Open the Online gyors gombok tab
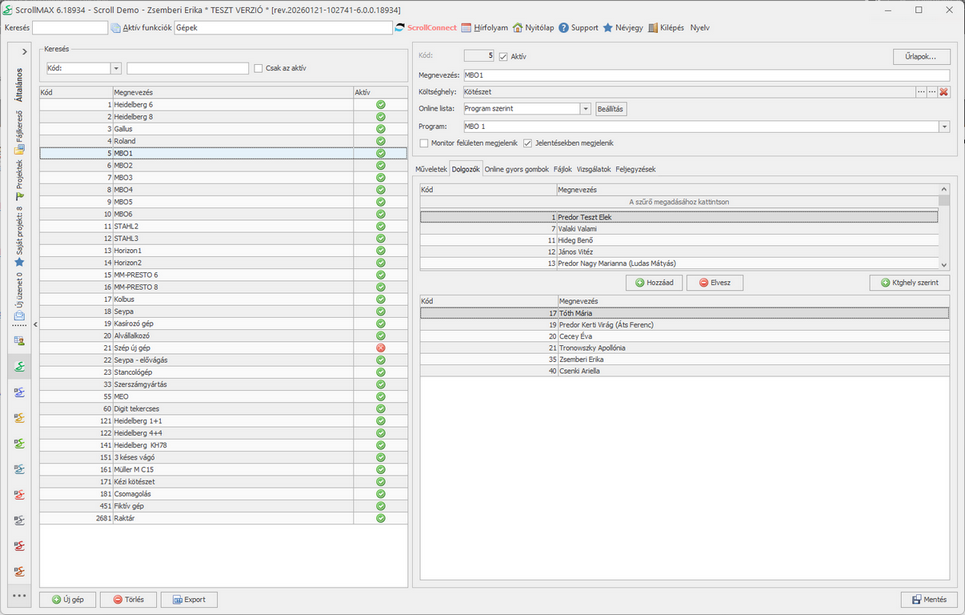The image size is (965, 615). (x=516, y=169)
